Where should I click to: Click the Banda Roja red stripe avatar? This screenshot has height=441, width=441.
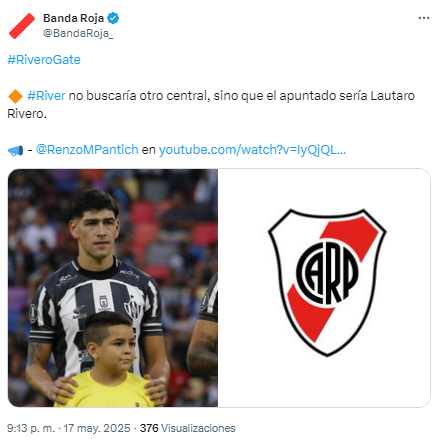coord(22,26)
